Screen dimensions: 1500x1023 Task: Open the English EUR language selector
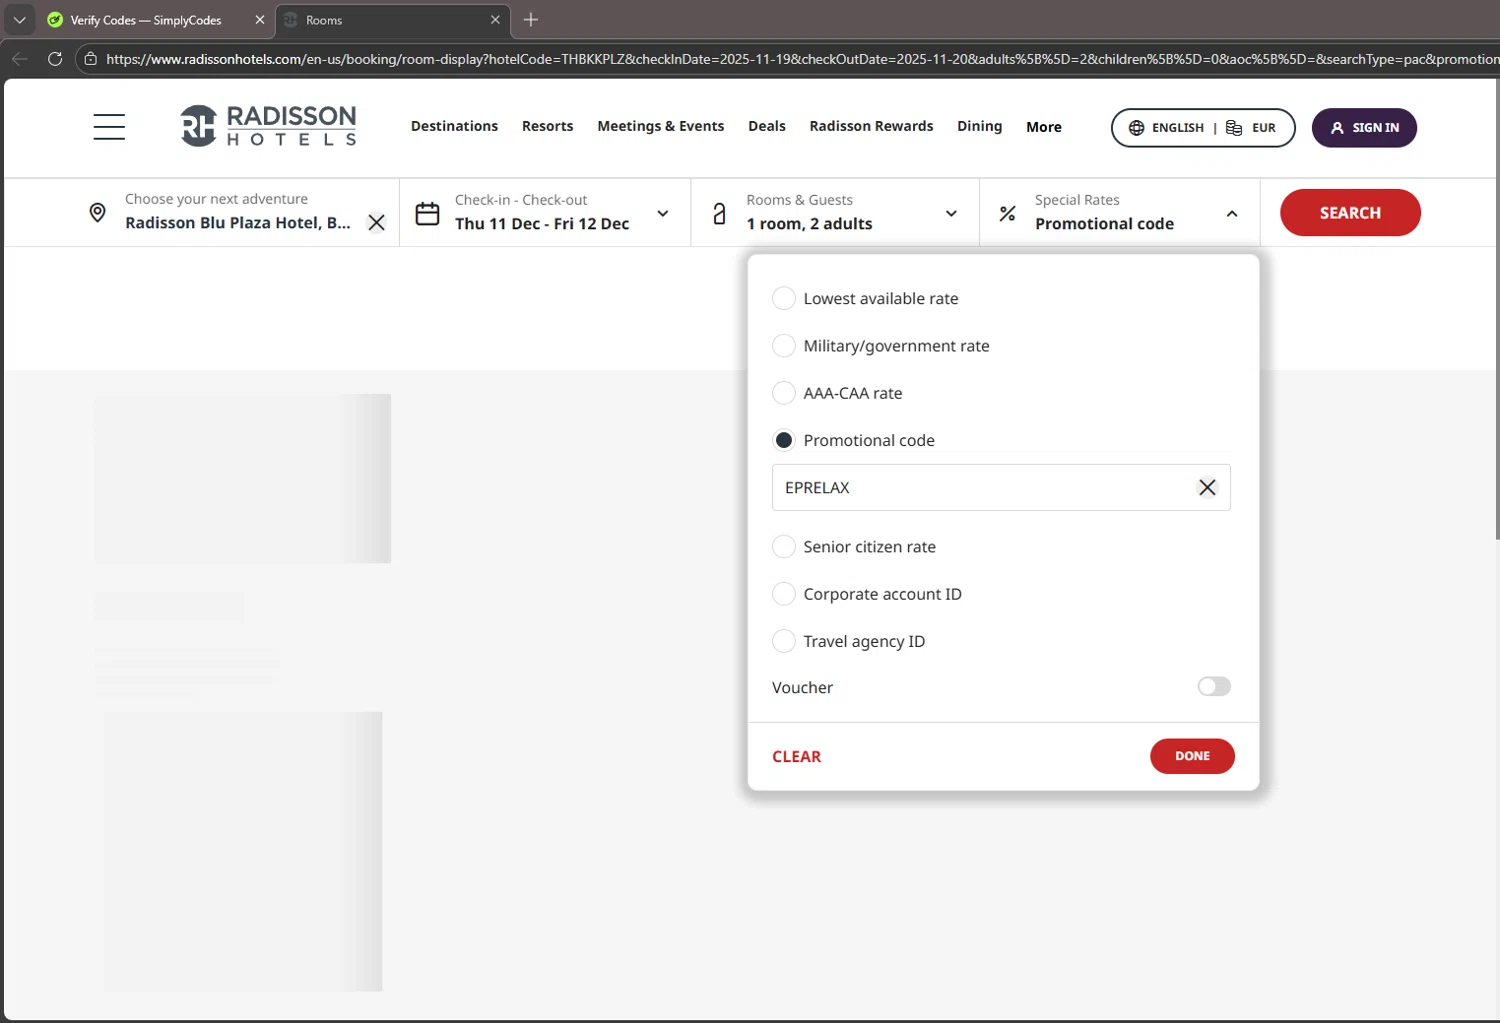[1203, 128]
